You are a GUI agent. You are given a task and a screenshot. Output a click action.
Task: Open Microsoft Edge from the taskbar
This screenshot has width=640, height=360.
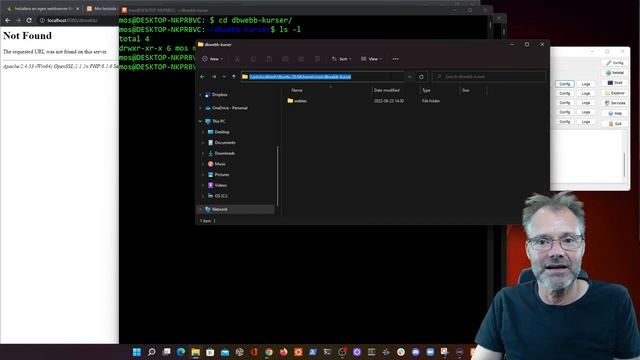(181, 352)
